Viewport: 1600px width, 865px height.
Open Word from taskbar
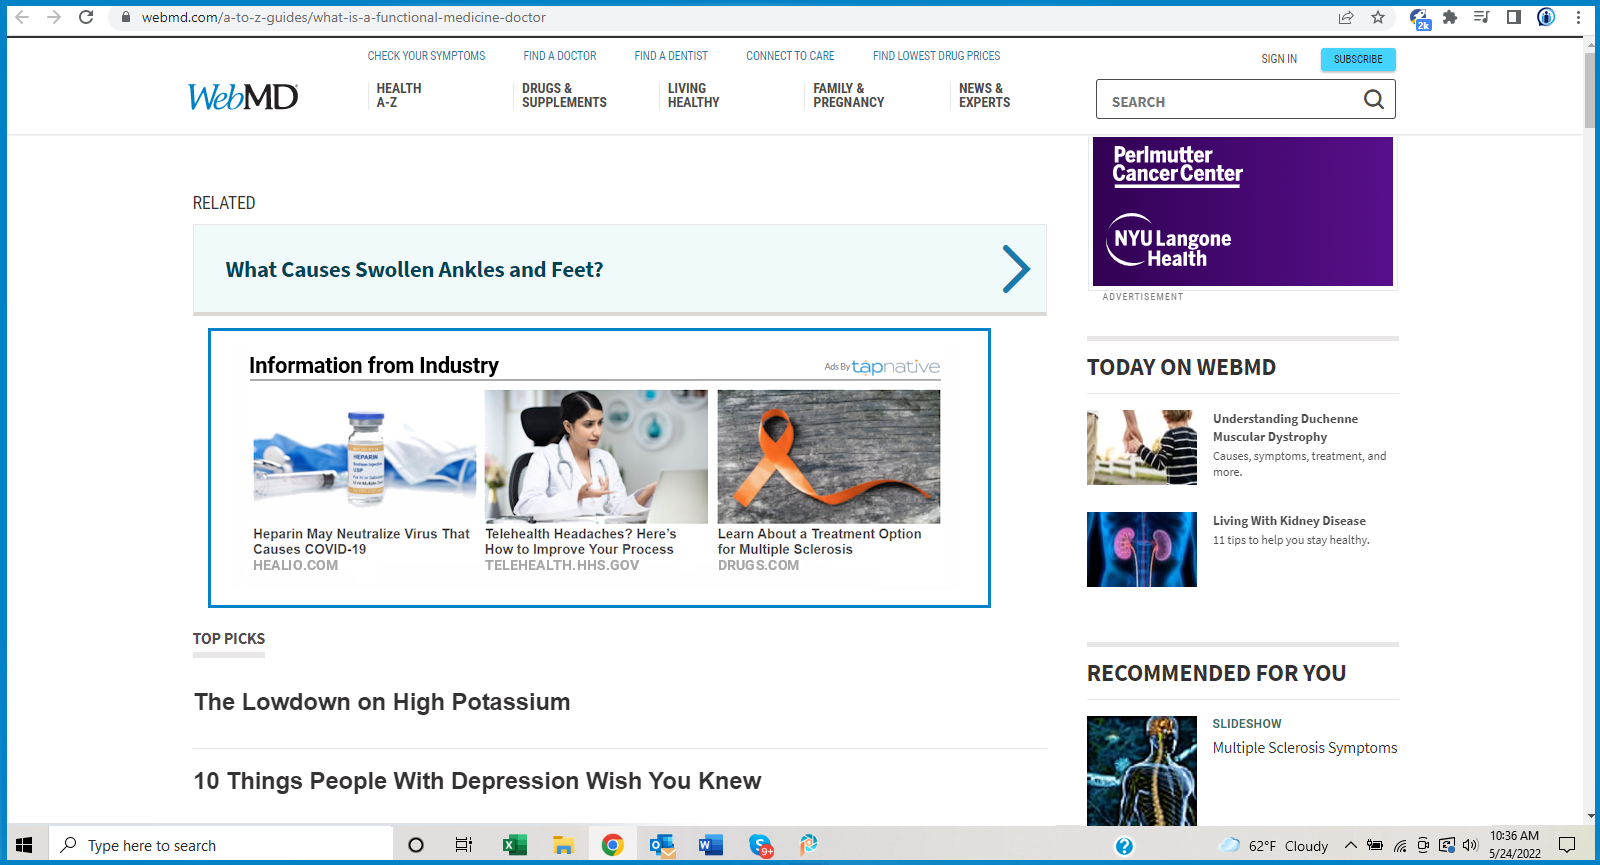point(710,845)
